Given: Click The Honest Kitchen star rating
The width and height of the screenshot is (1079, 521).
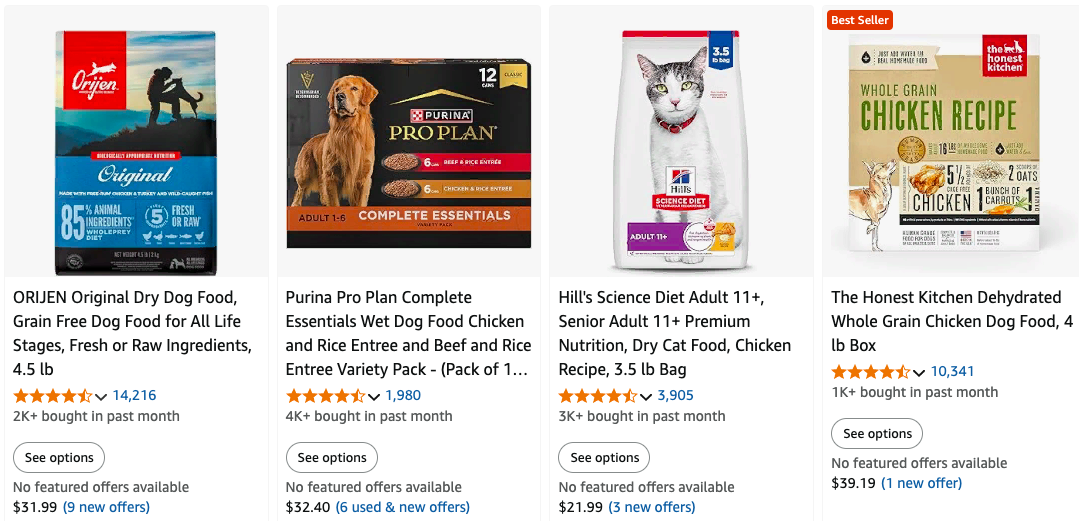Looking at the screenshot, I should pyautogui.click(x=871, y=371).
